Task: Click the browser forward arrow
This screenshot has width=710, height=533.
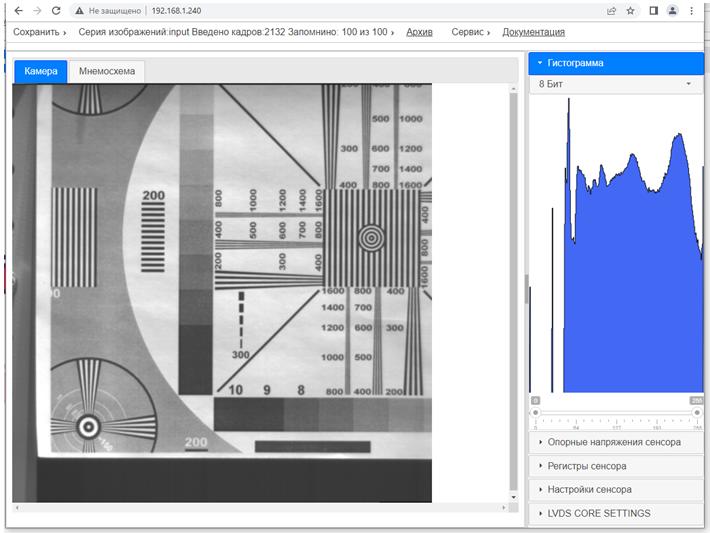Action: (x=36, y=10)
